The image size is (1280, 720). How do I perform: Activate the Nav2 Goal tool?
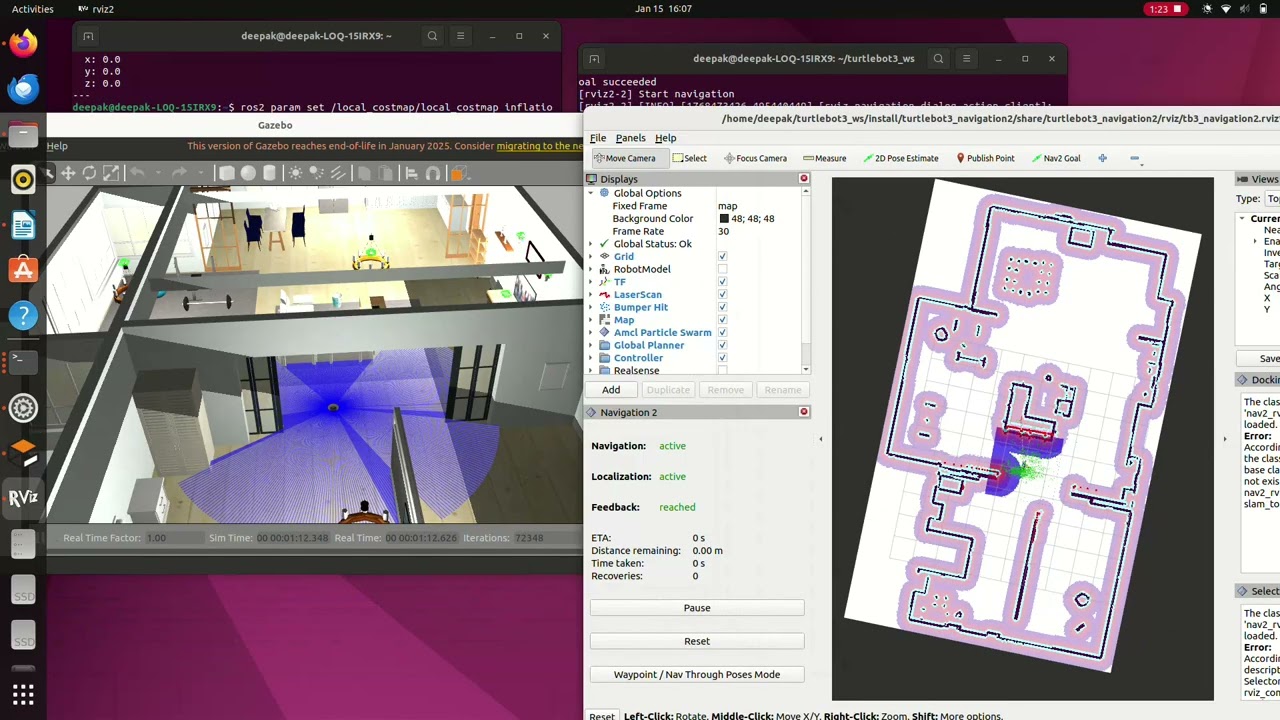pyautogui.click(x=1056, y=158)
